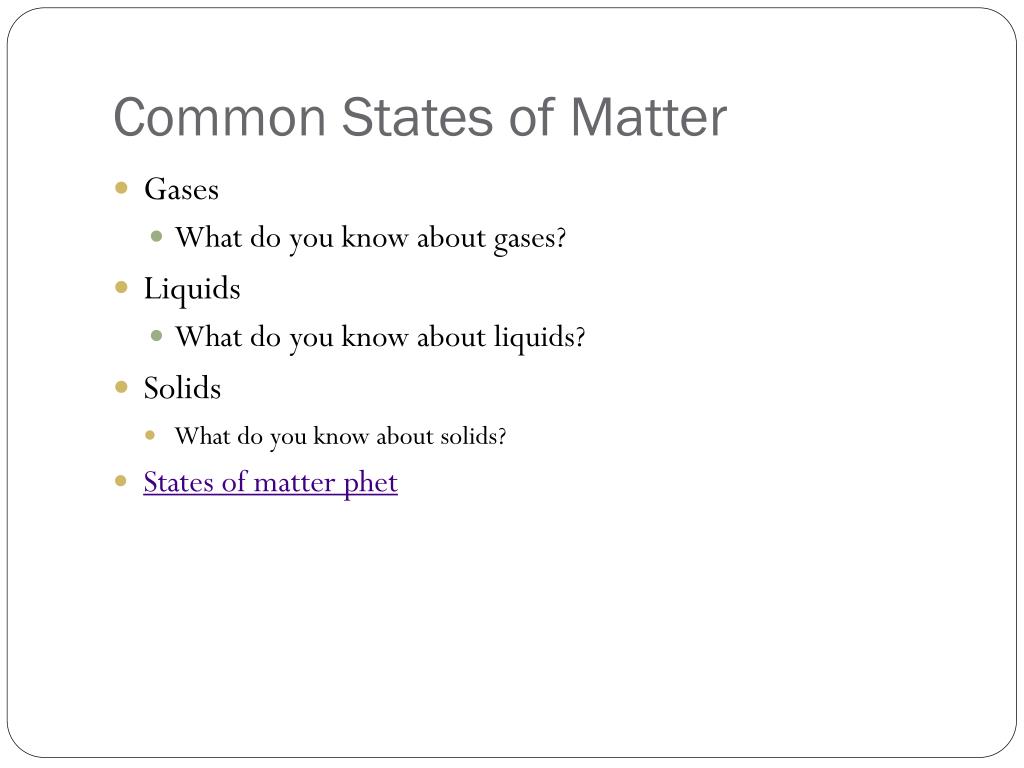Select the question about liquids

coord(380,338)
